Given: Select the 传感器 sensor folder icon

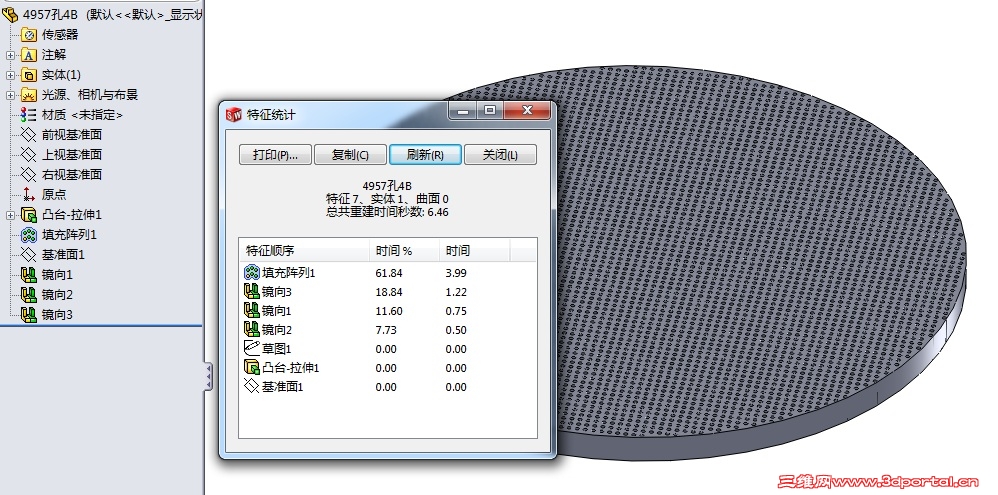Looking at the screenshot, I should (x=29, y=34).
